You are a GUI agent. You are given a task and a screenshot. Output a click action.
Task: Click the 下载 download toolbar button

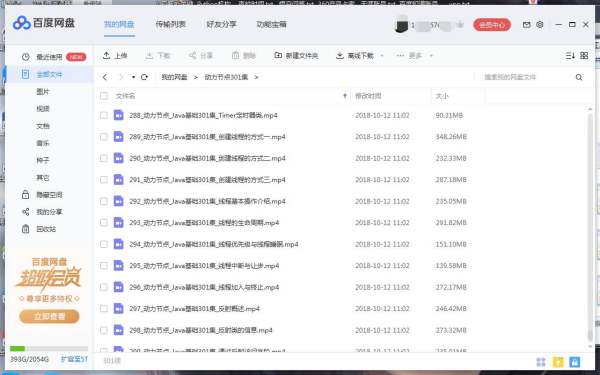coord(158,56)
